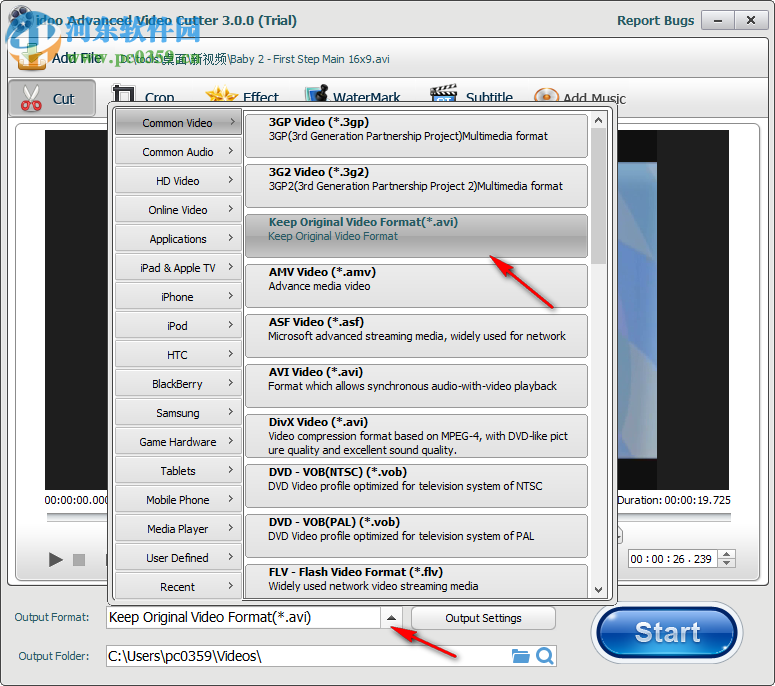Expand the Mobile Phone category
This screenshot has width=775, height=686.
point(178,500)
